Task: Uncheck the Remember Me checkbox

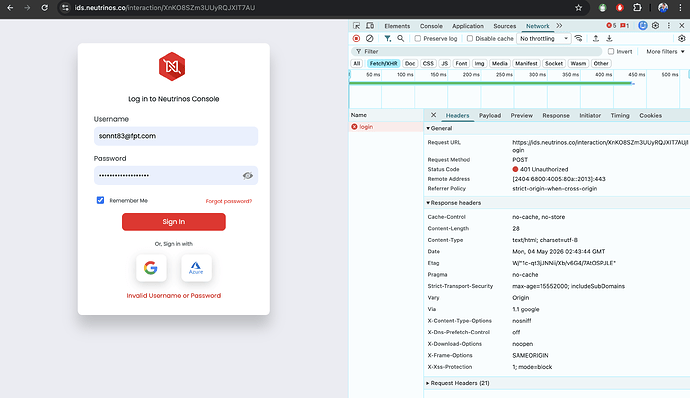Action: tap(100, 200)
